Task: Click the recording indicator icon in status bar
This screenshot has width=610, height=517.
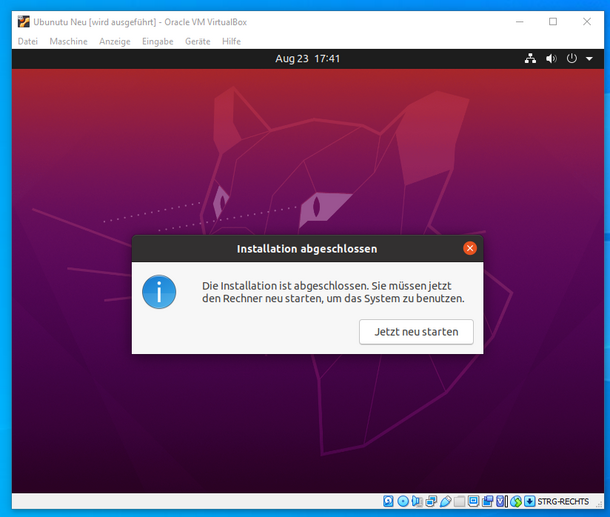Action: click(x=487, y=501)
